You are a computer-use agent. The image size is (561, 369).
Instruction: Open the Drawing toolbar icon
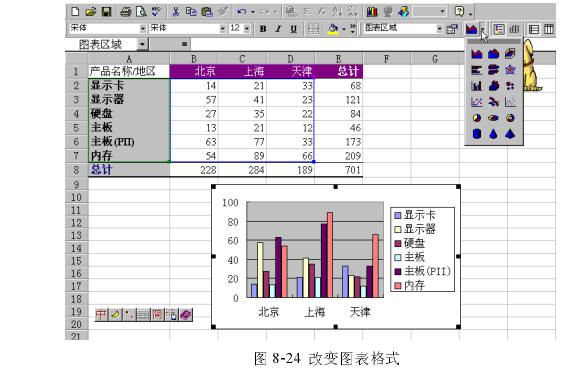(403, 12)
